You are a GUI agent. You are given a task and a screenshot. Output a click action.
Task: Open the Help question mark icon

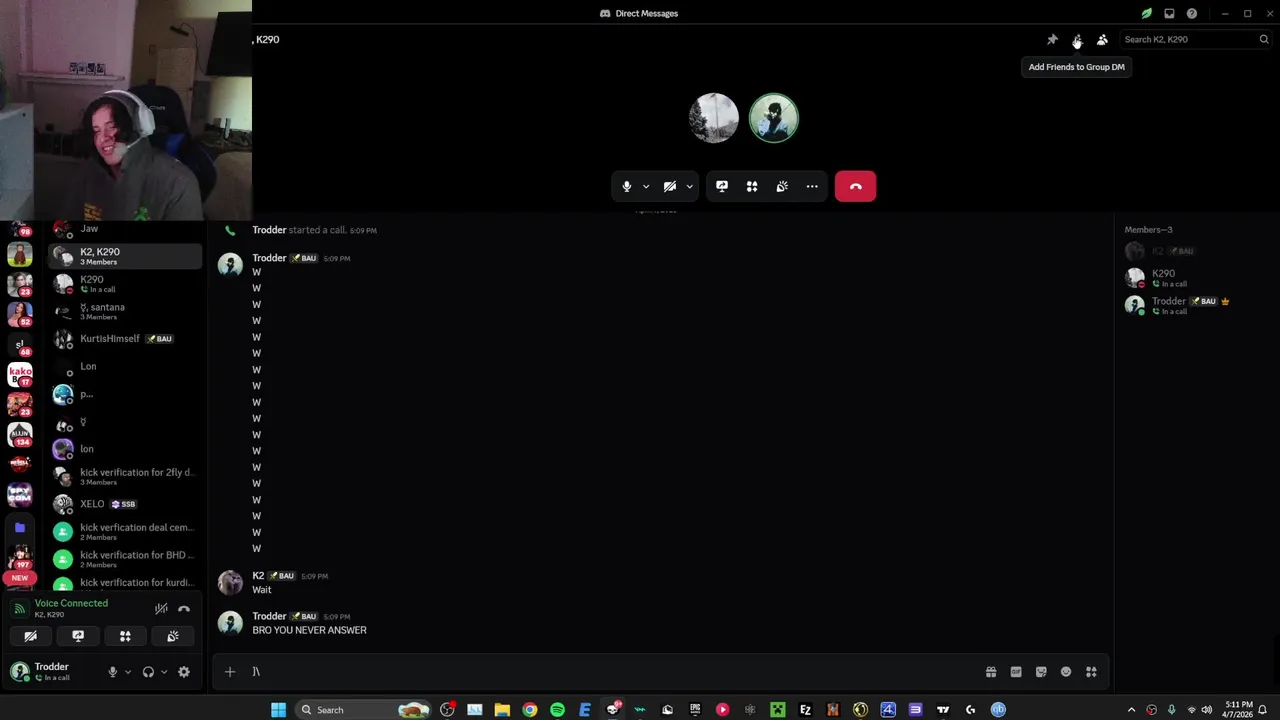[1192, 14]
